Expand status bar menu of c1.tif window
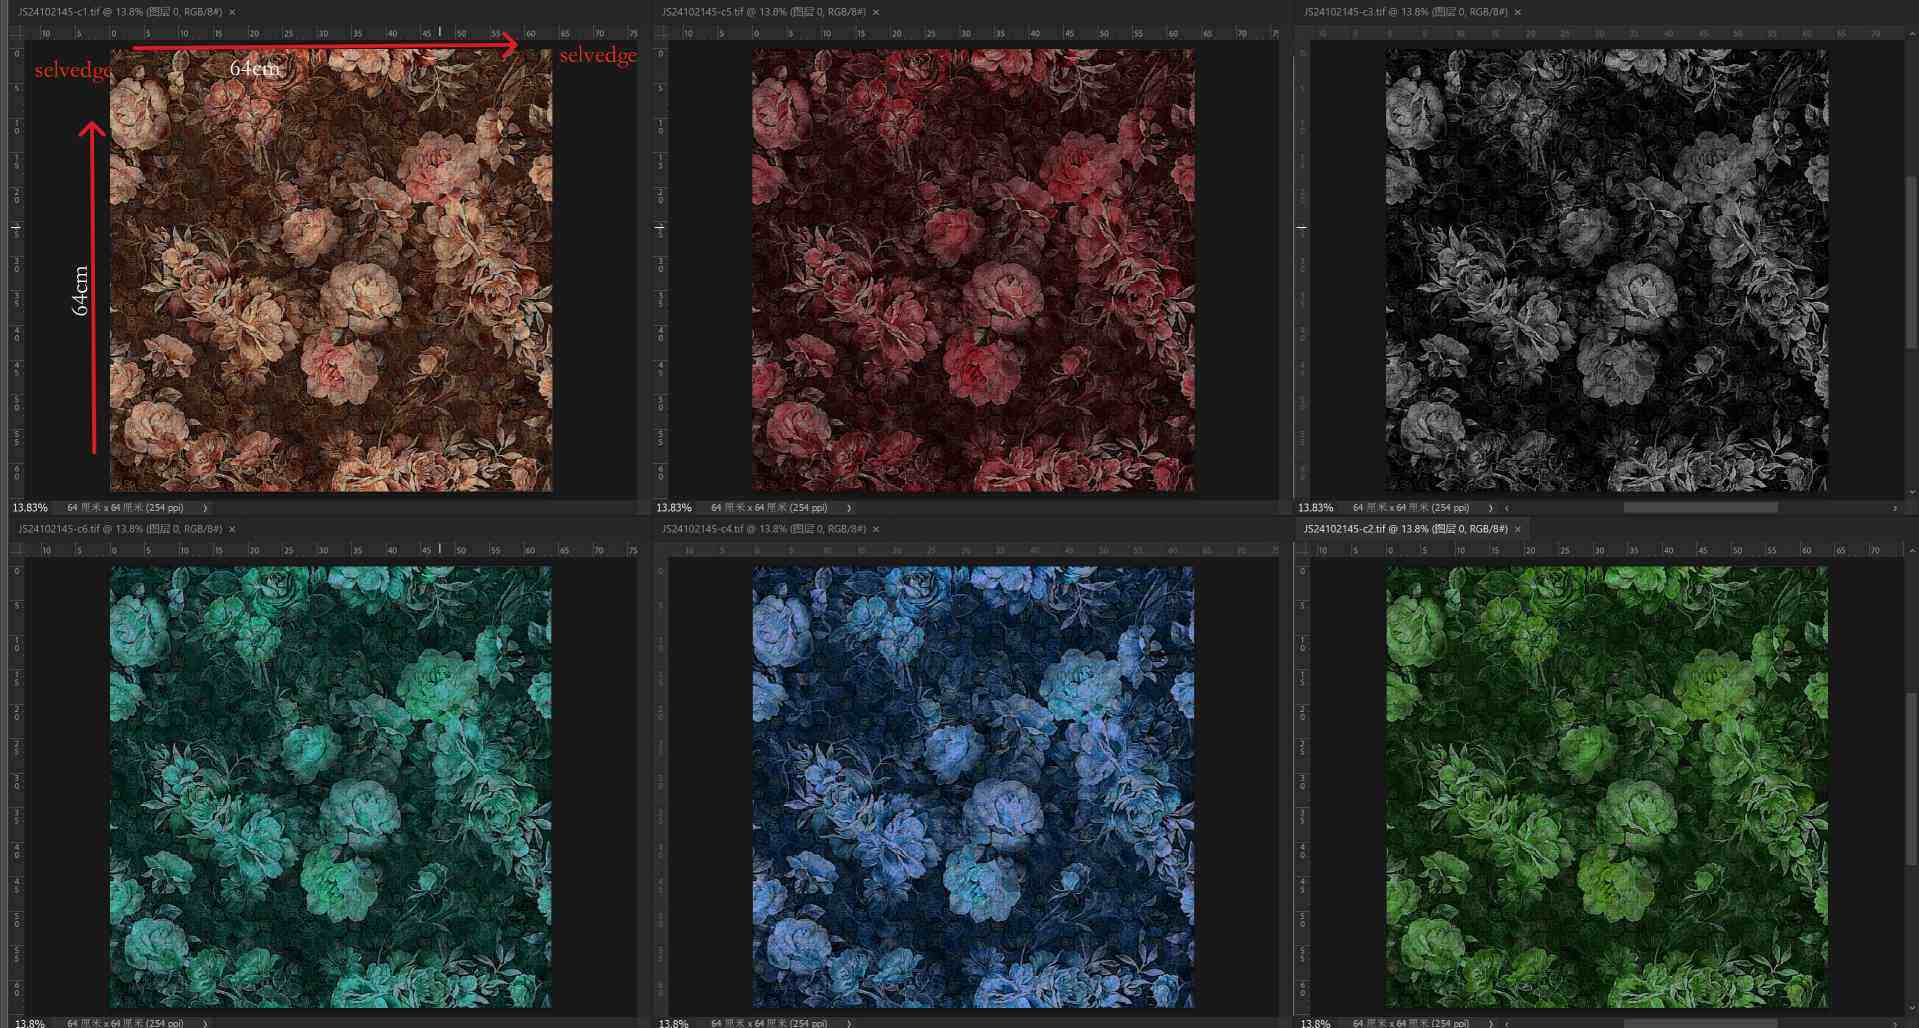The image size is (1919, 1028). coord(205,508)
